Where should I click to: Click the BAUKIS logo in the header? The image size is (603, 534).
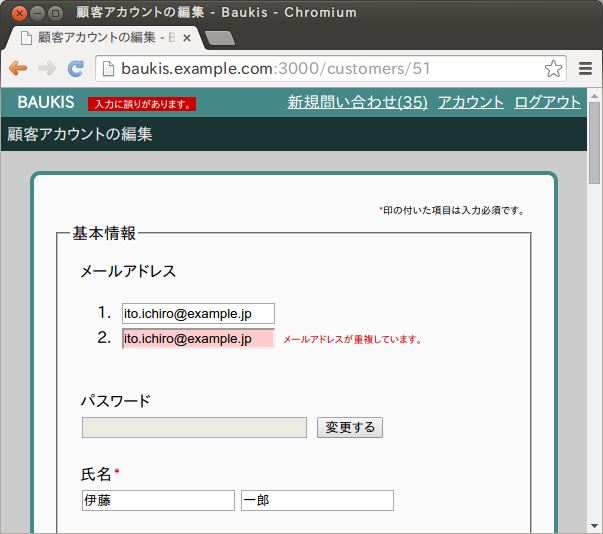point(46,103)
